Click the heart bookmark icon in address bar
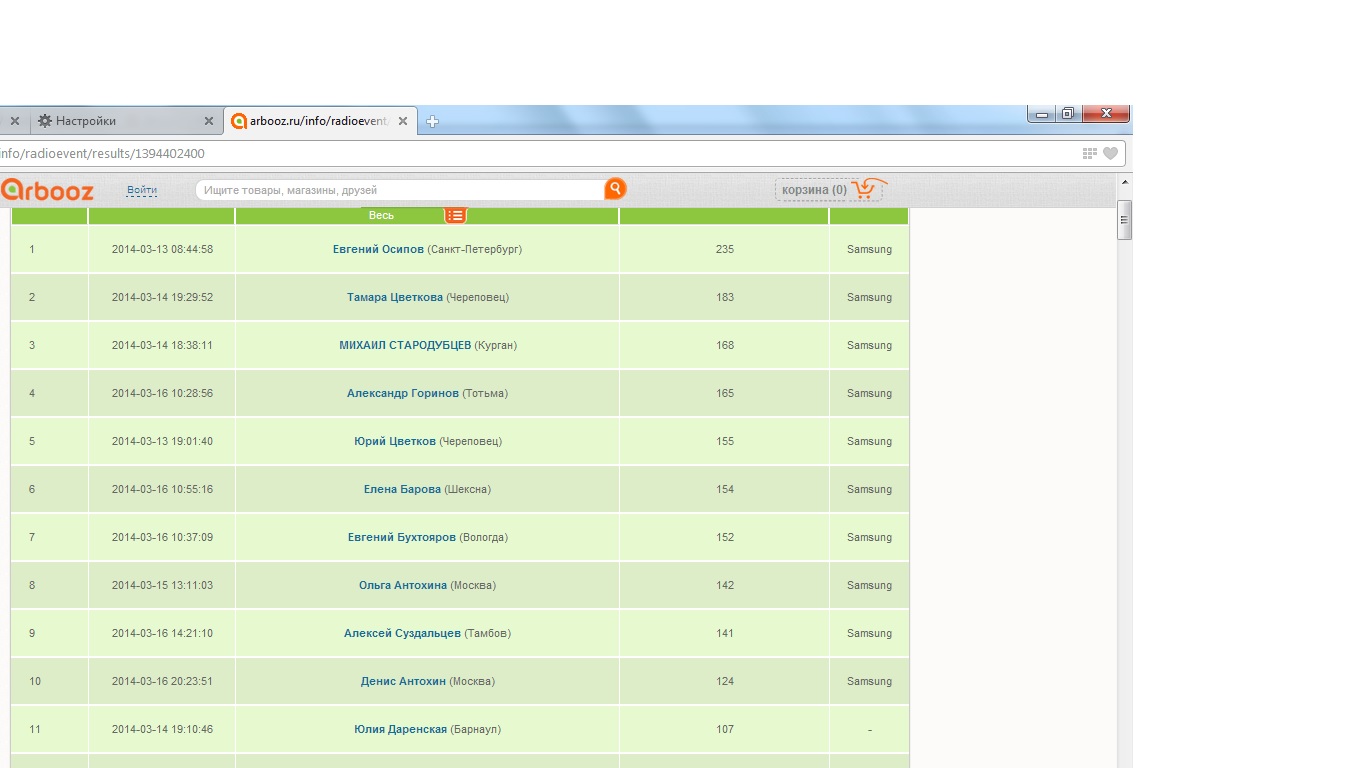The width and height of the screenshot is (1366, 768). [x=1110, y=153]
